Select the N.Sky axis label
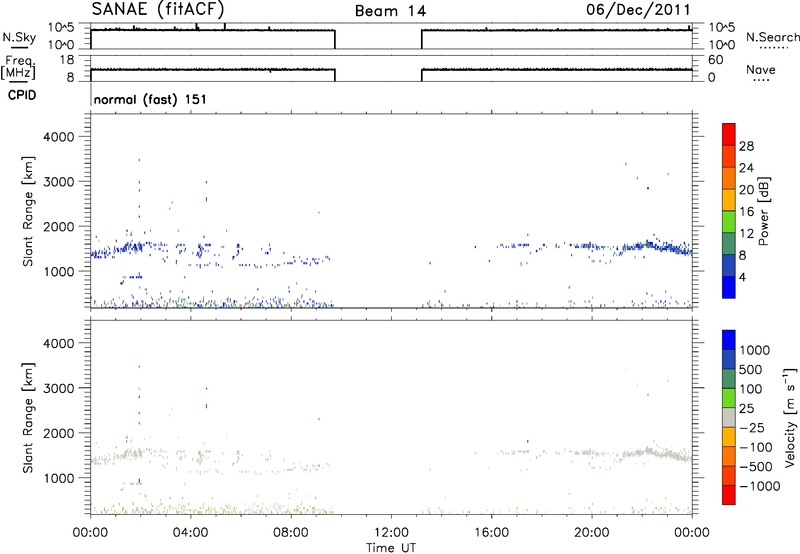The height and width of the screenshot is (554, 800). click(19, 37)
